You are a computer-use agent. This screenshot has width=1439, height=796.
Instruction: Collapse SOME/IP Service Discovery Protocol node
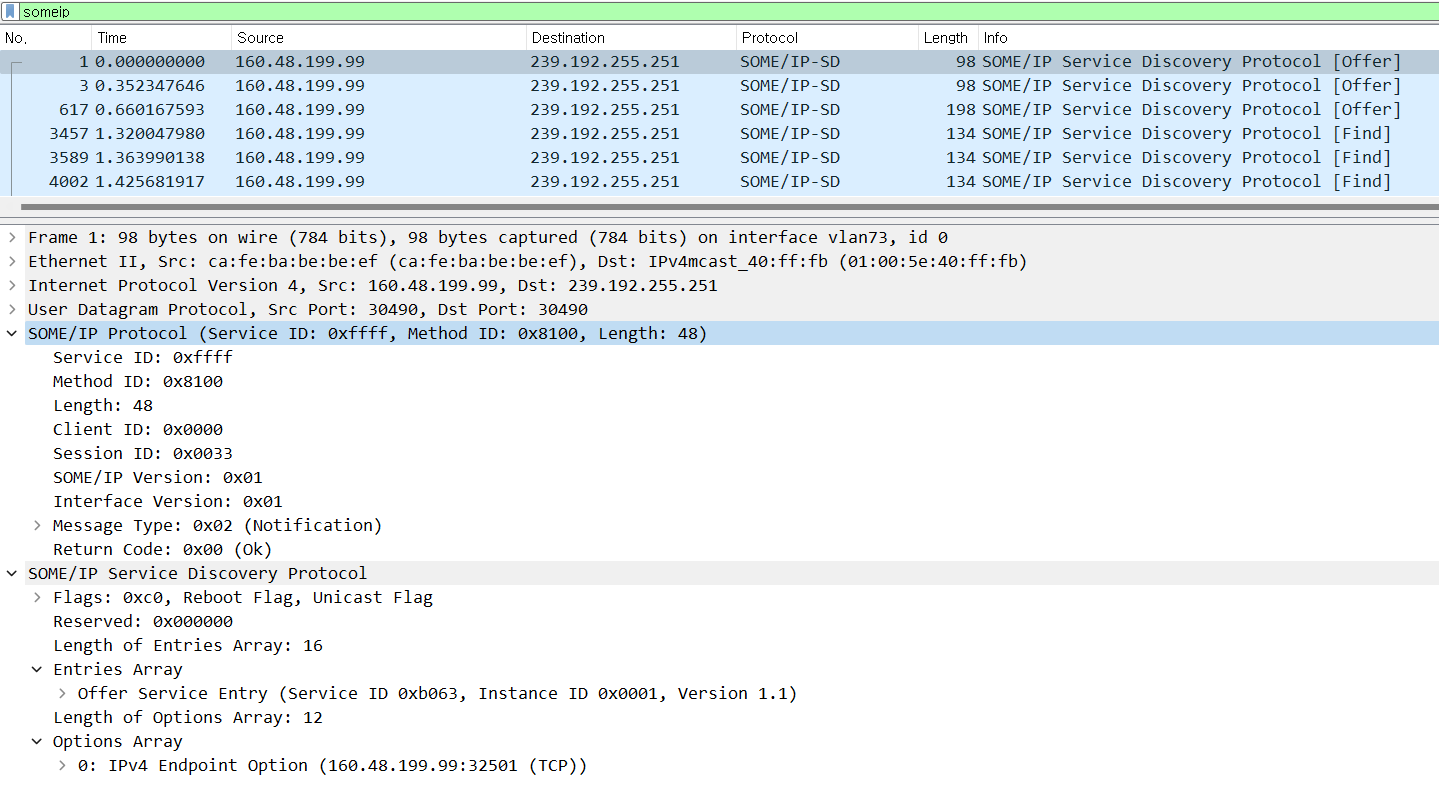tap(12, 574)
